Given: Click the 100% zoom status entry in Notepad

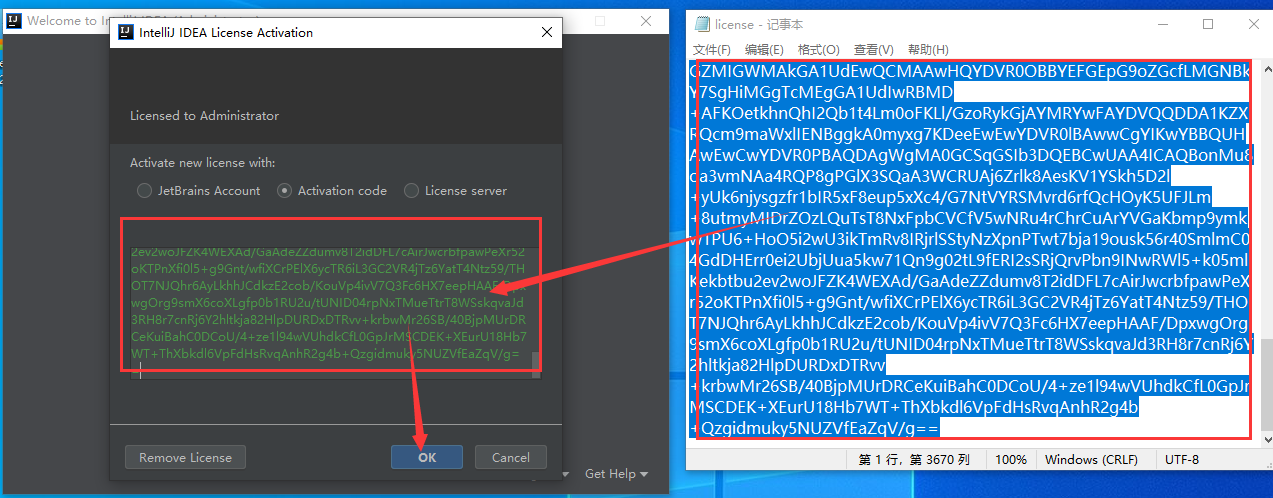Looking at the screenshot, I should pyautogui.click(x=1011, y=460).
